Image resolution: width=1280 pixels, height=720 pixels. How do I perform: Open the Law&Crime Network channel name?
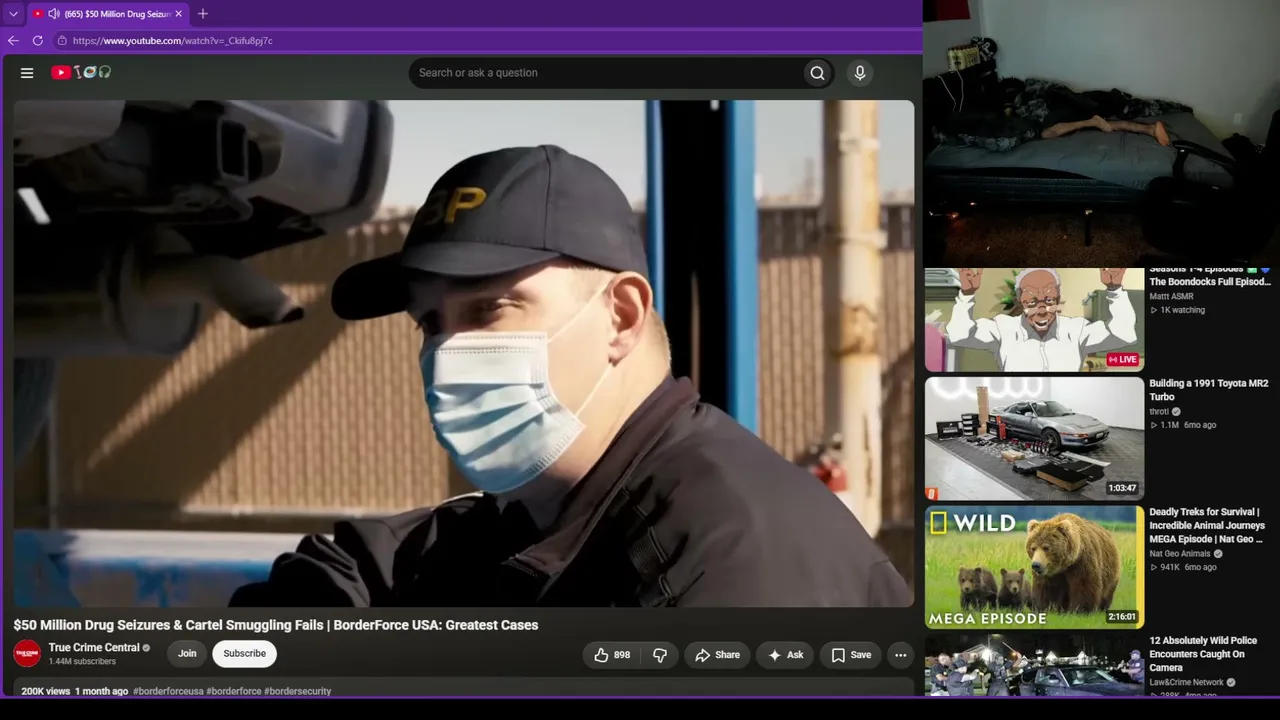click(x=1186, y=683)
